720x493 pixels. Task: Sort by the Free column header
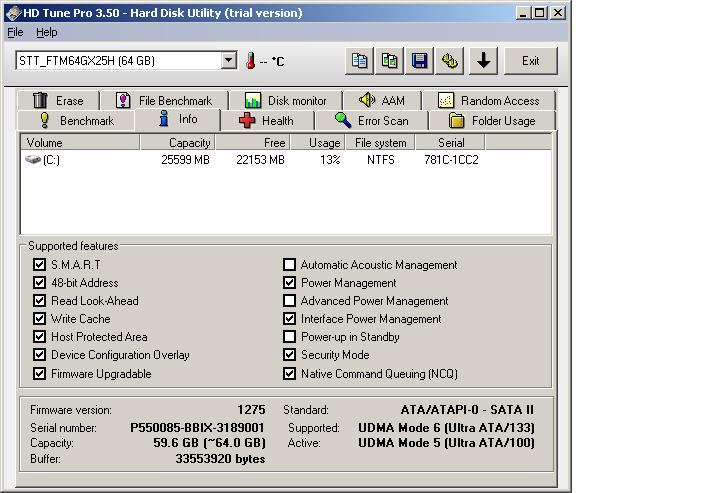(x=253, y=142)
